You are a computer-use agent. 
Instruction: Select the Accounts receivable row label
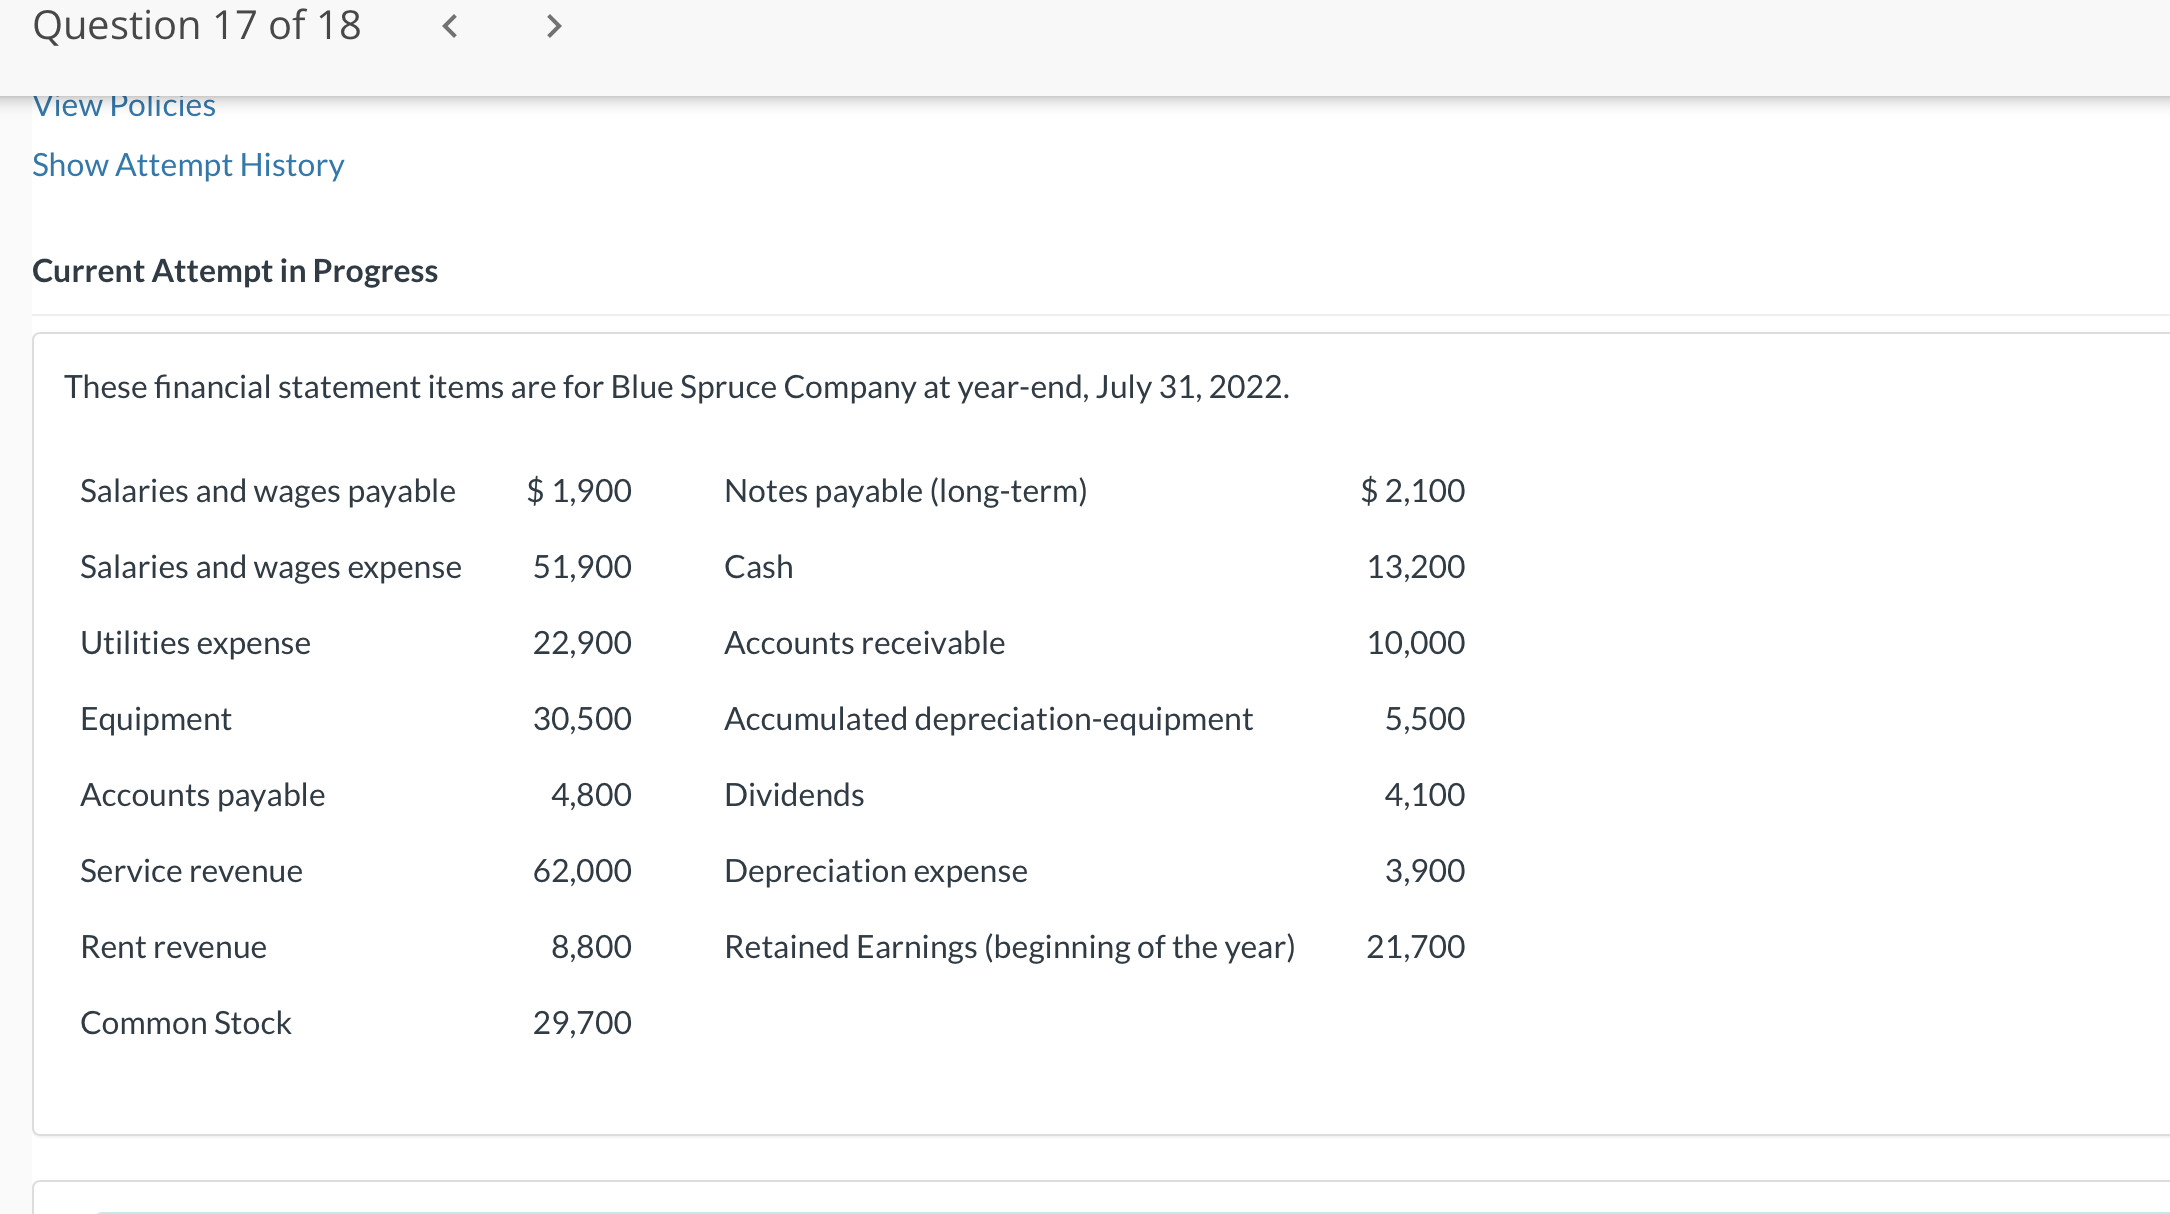[x=863, y=642]
